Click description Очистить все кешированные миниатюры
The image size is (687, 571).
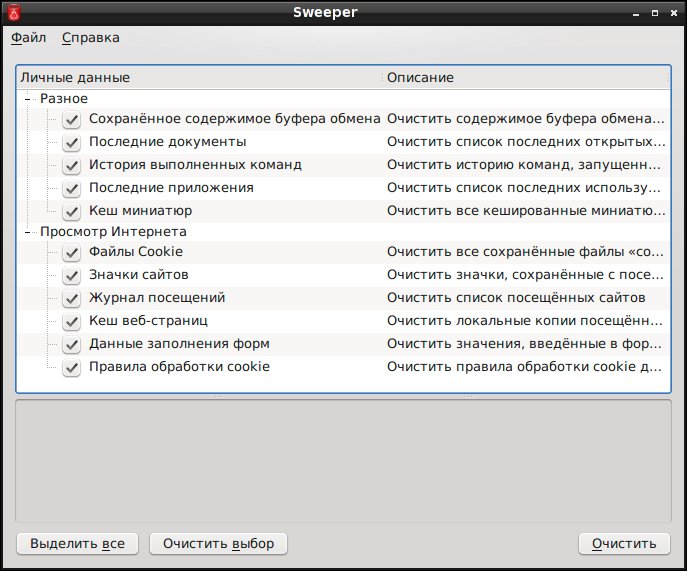pos(526,211)
